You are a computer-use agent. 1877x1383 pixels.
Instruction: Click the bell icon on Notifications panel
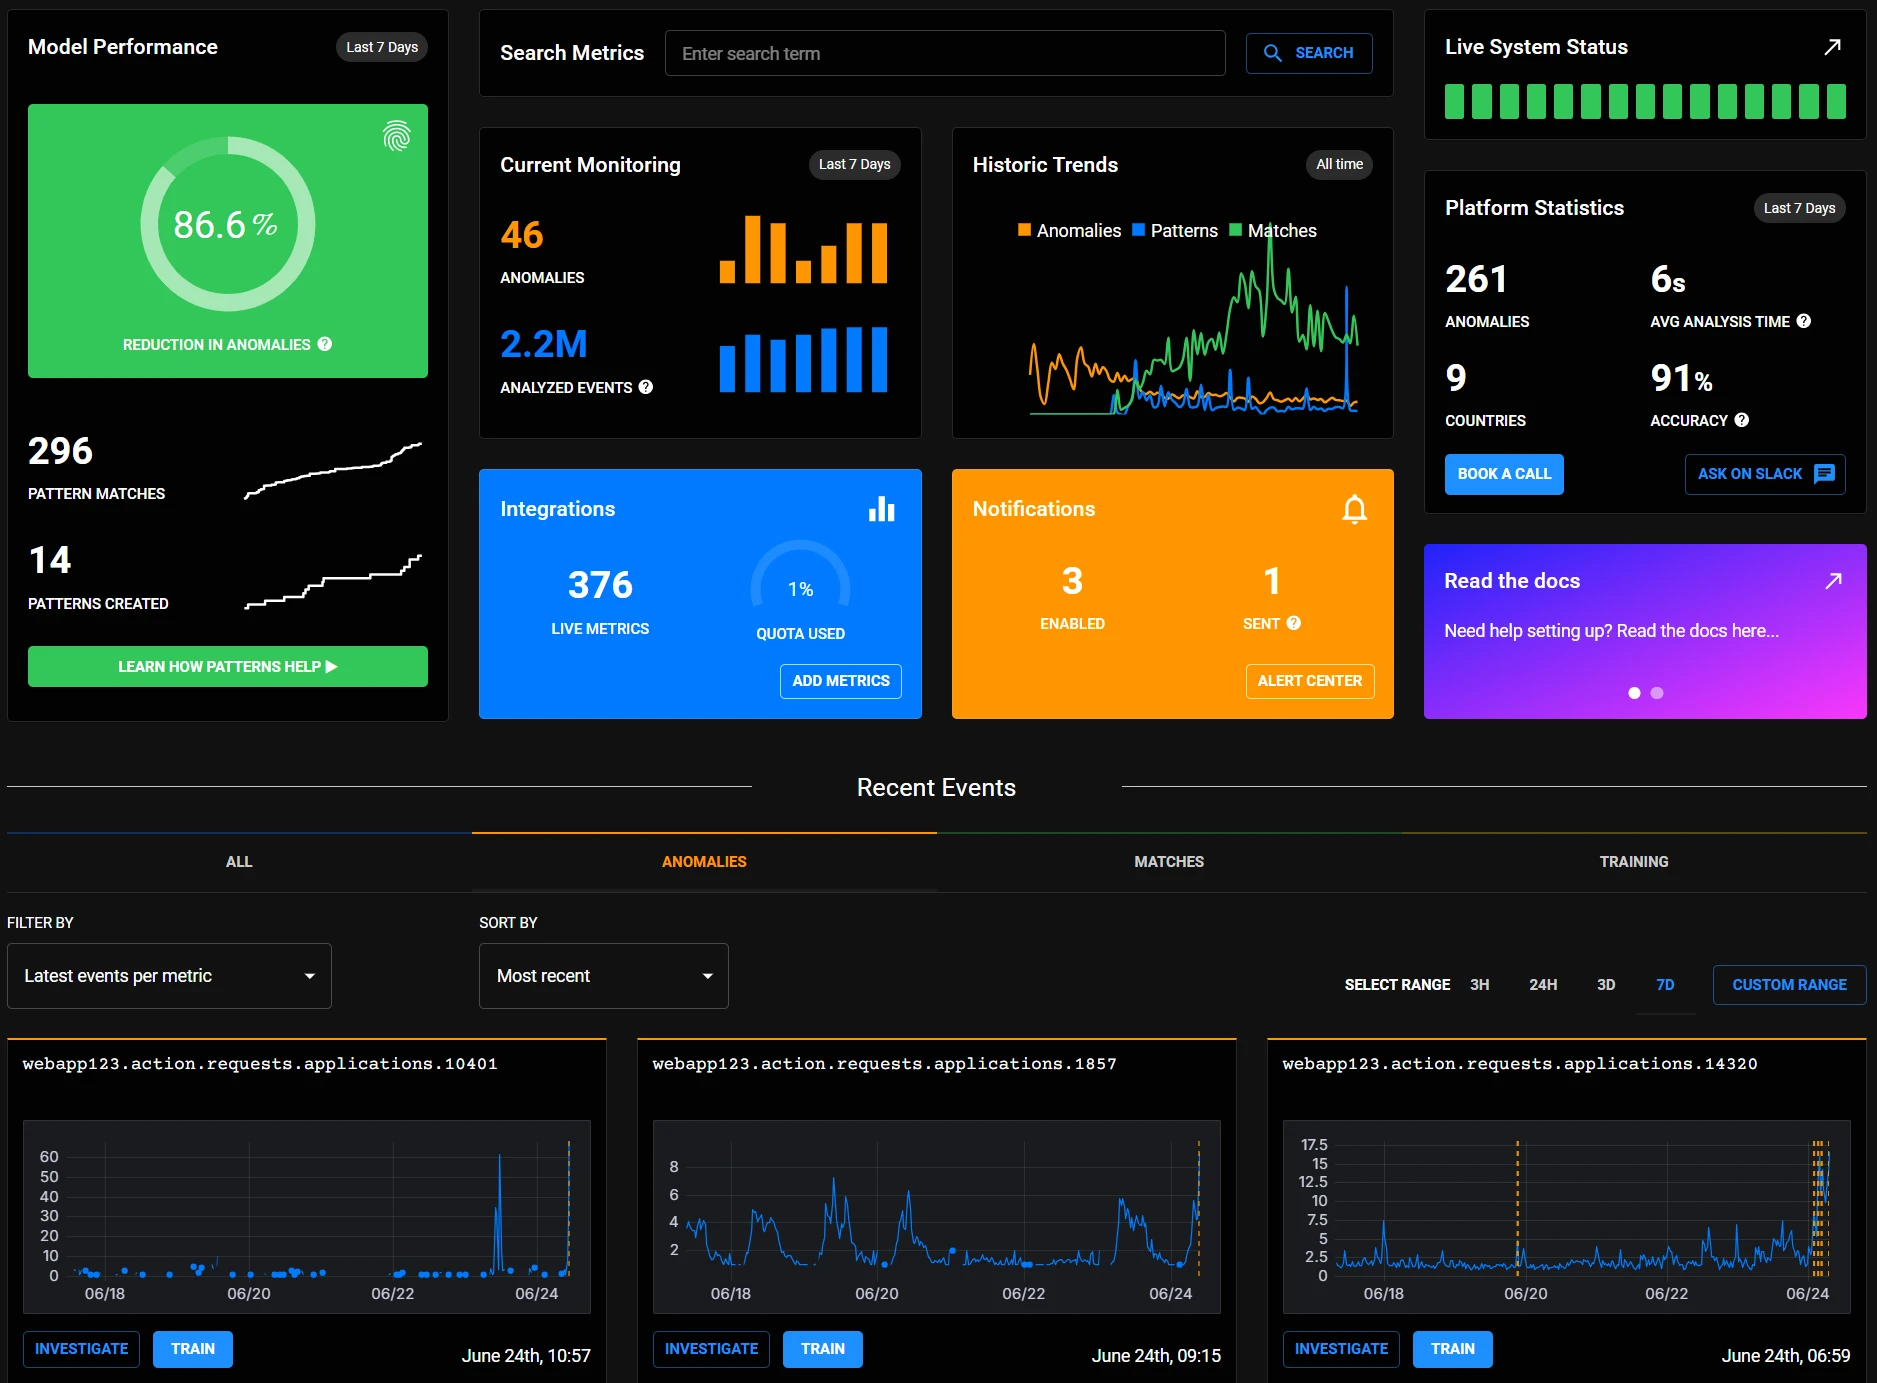(x=1355, y=509)
